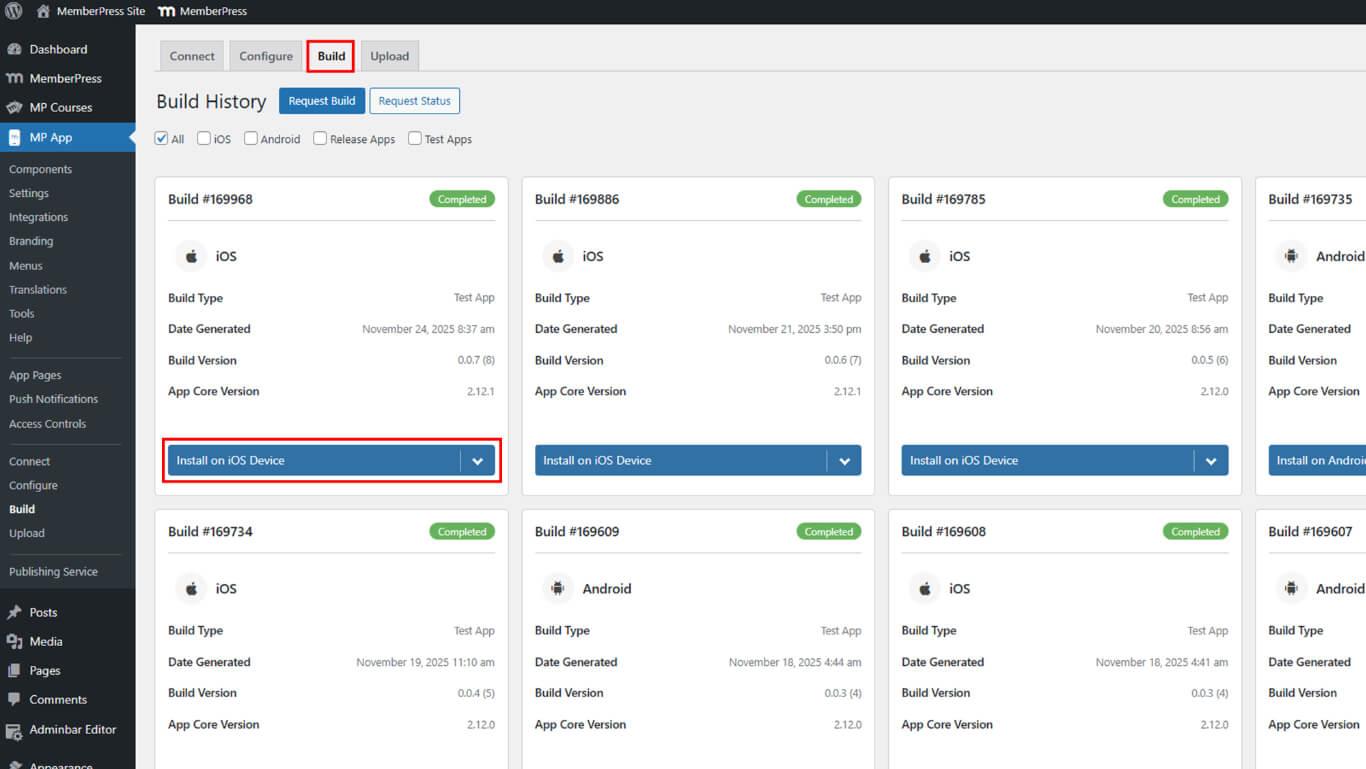Viewport: 1366px width, 769px height.
Task: Open Media library from sidebar
Action: [x=45, y=641]
